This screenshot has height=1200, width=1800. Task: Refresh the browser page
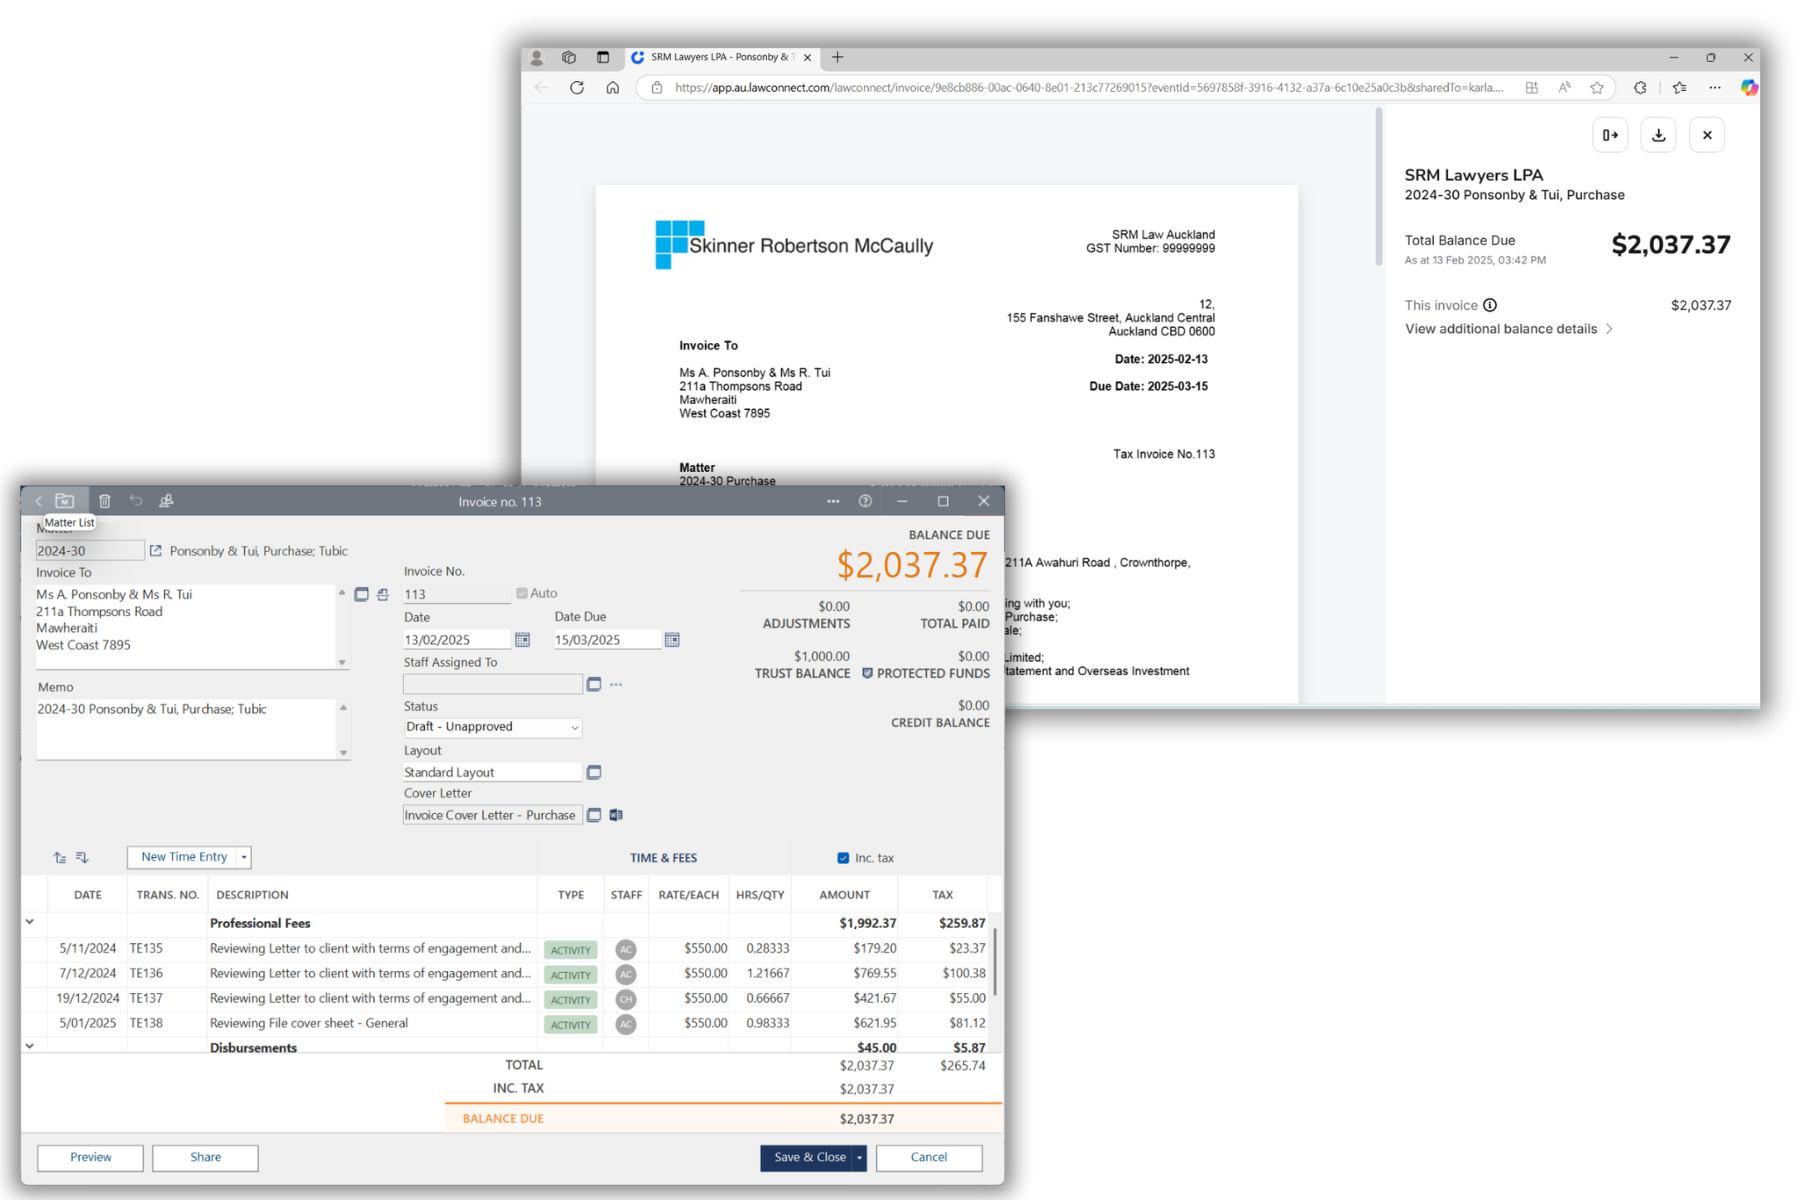pos(577,88)
